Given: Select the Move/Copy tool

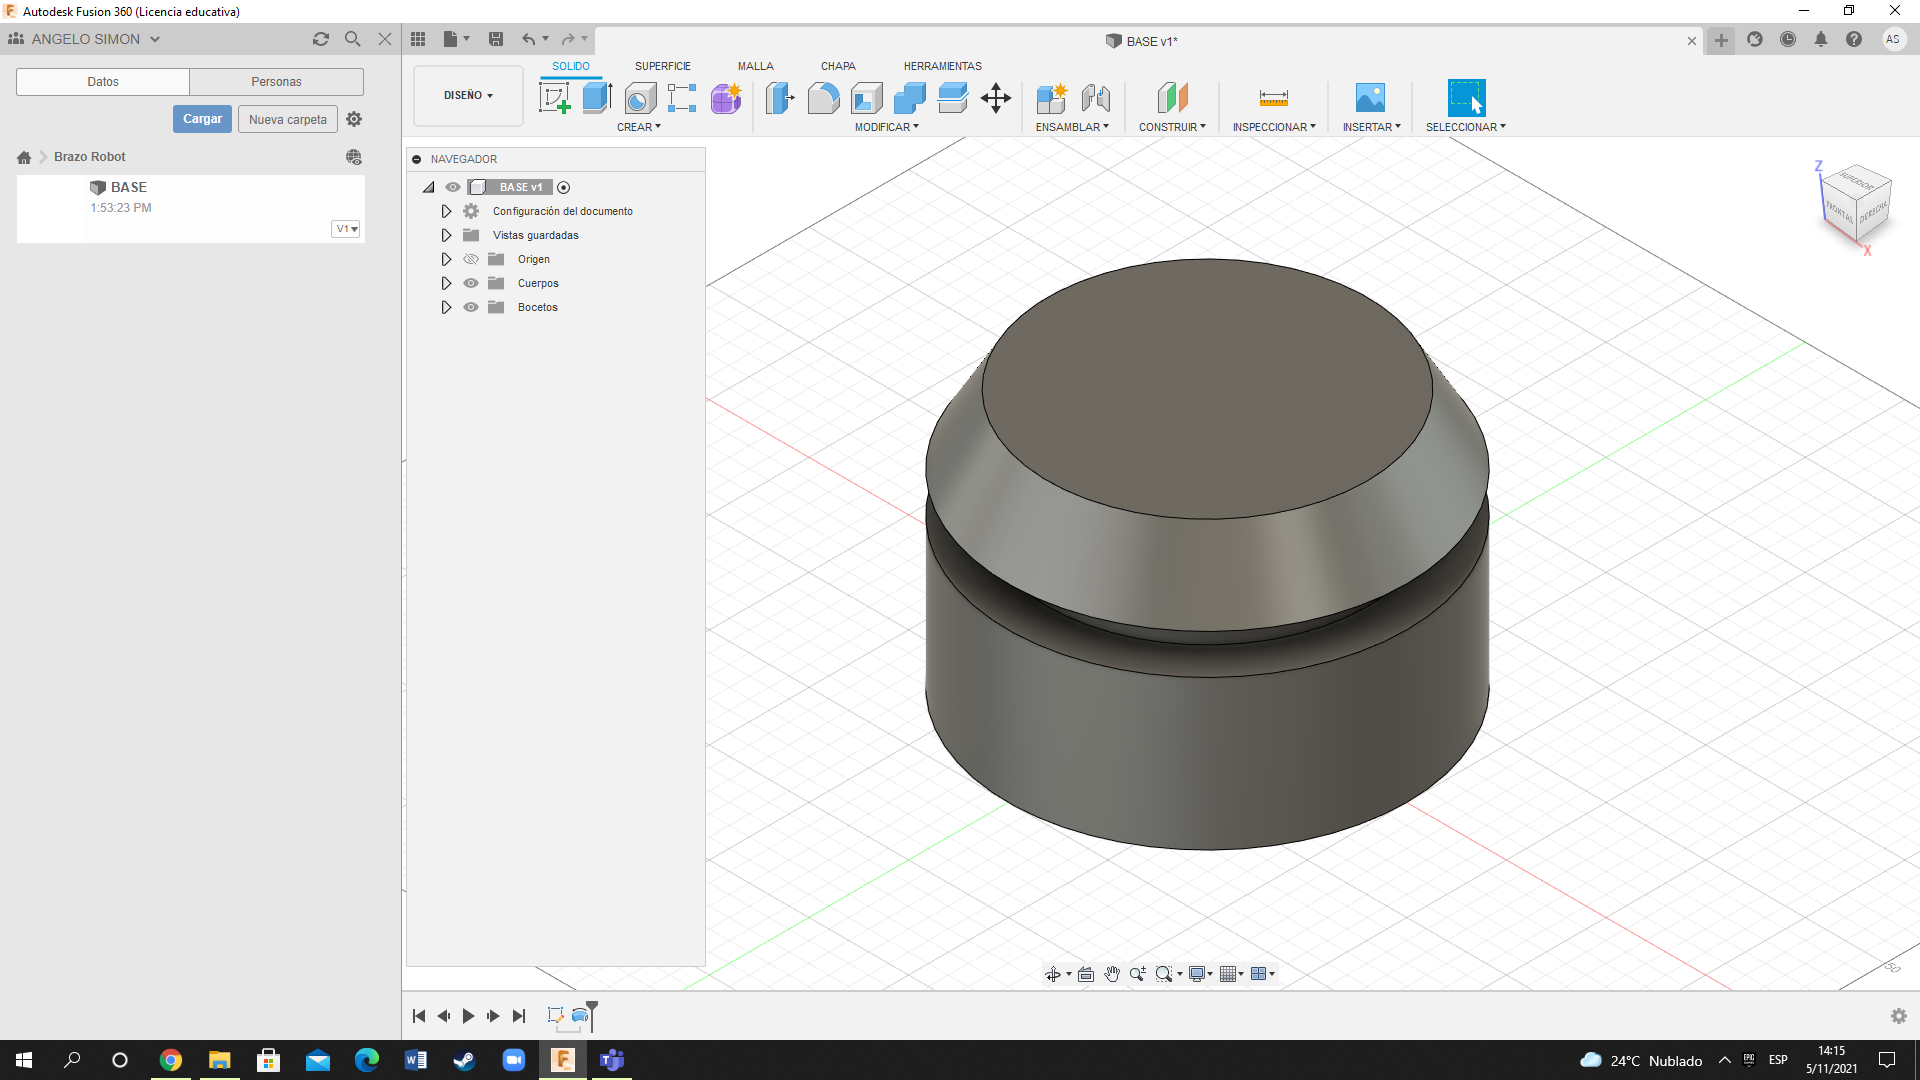Looking at the screenshot, I should pos(996,98).
